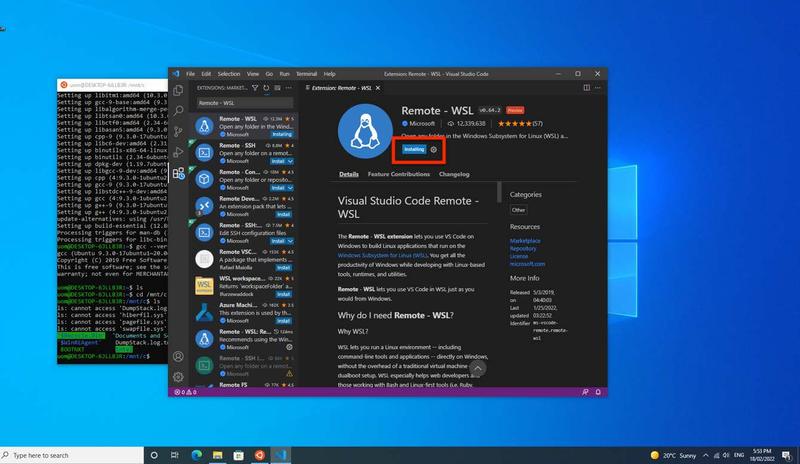Install the WSL workspace... extension
800x464 pixels.
tap(284, 294)
